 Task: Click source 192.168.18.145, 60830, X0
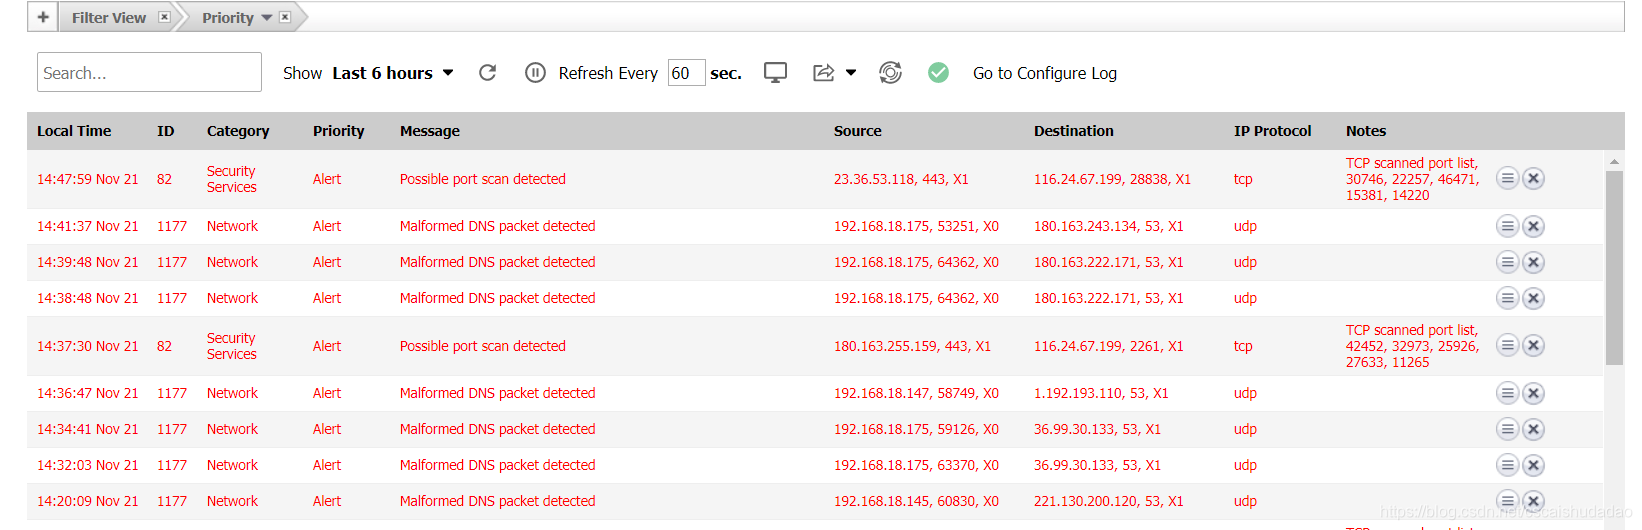point(916,501)
